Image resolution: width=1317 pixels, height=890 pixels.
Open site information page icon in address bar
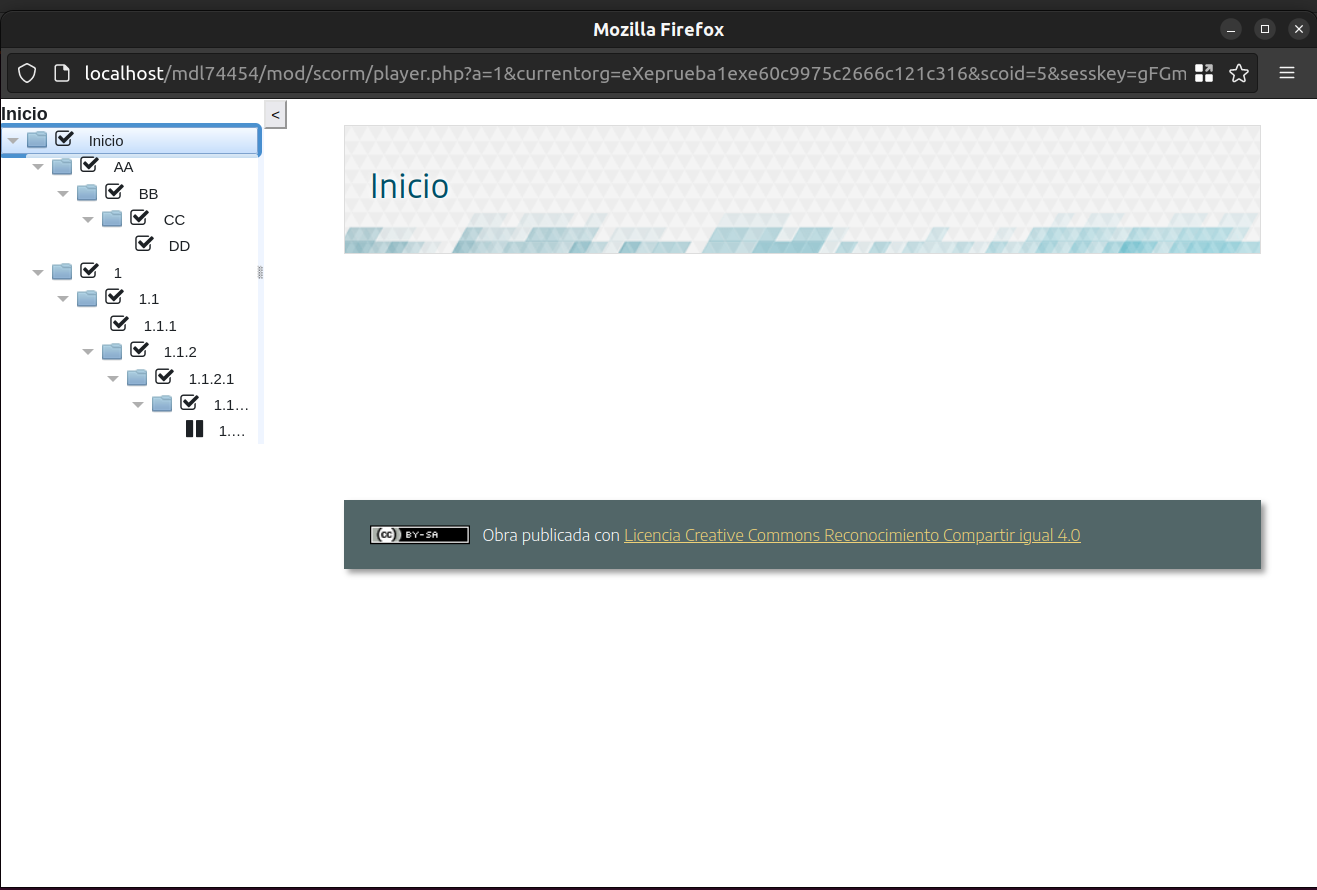click(x=62, y=73)
